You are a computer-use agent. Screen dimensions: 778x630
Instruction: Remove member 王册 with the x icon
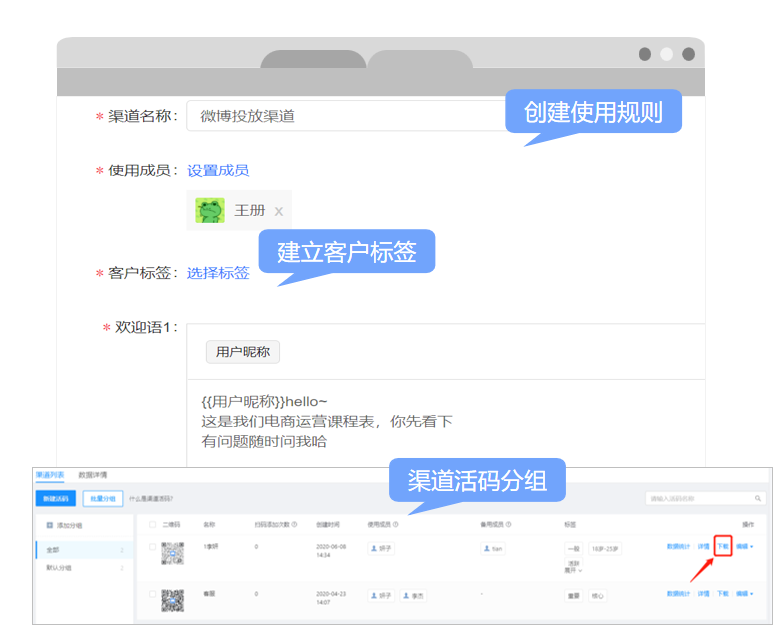tap(279, 211)
